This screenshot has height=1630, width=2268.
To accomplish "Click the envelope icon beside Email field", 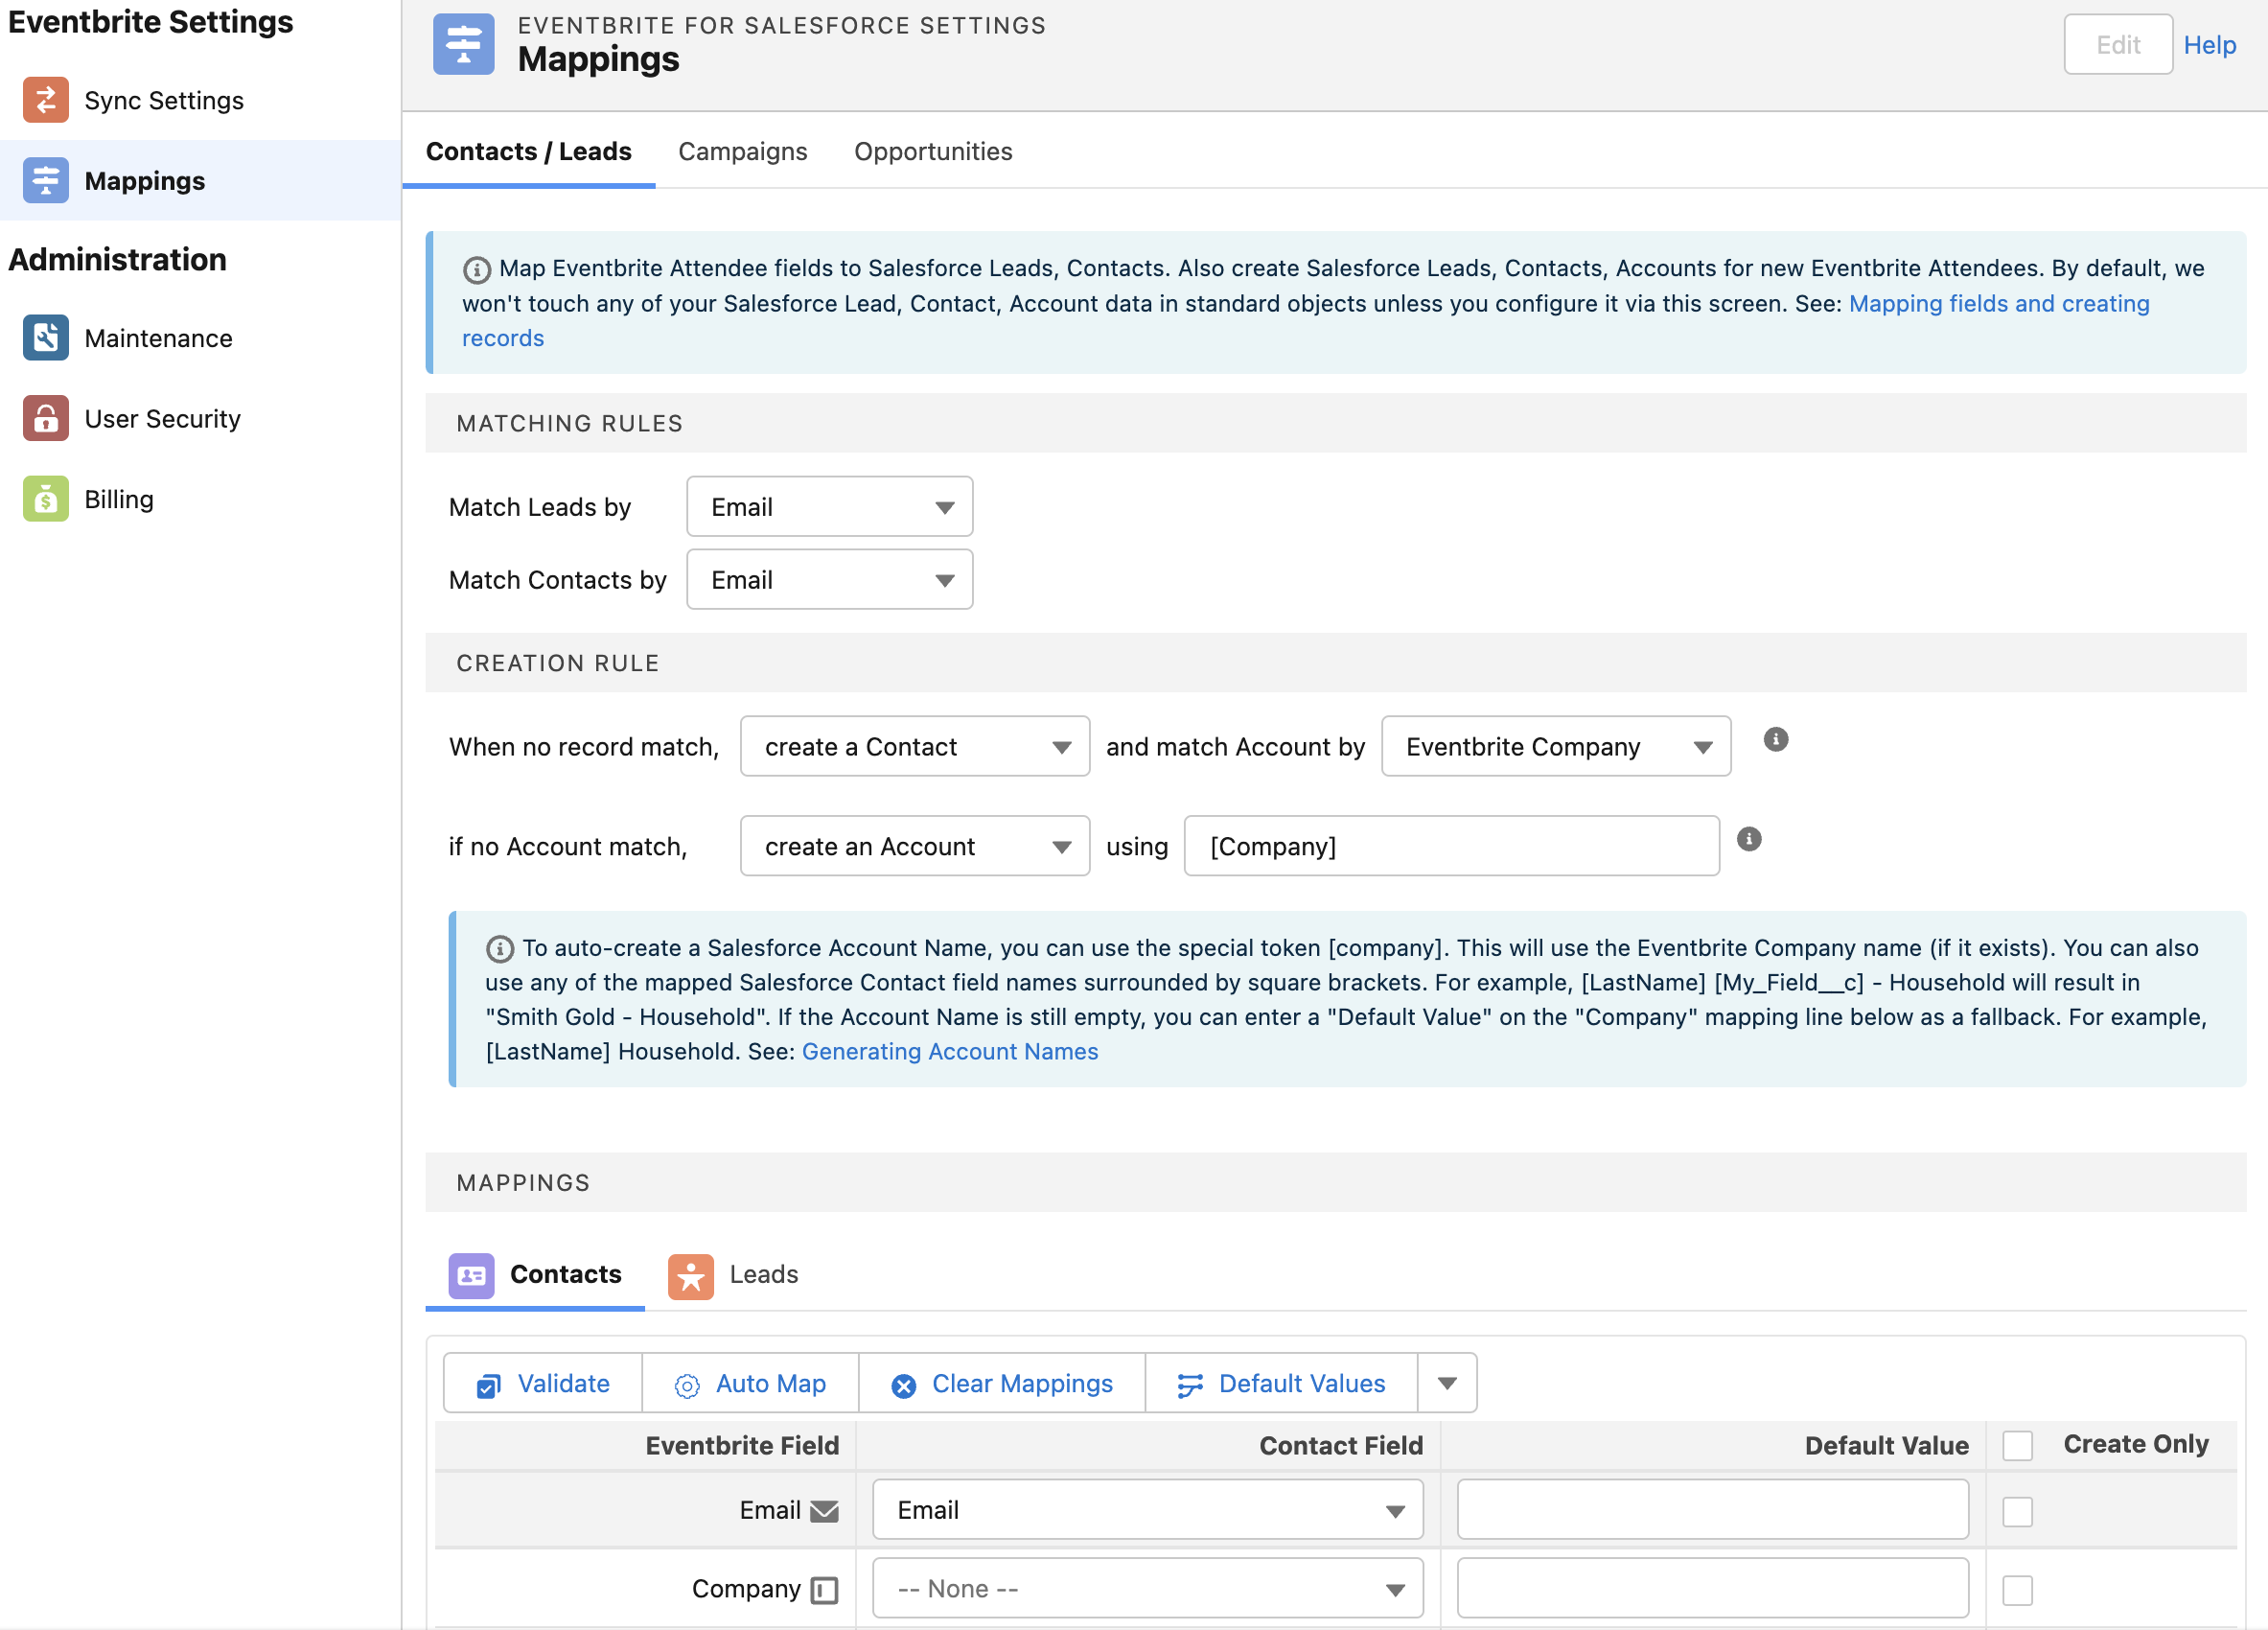I will (824, 1510).
